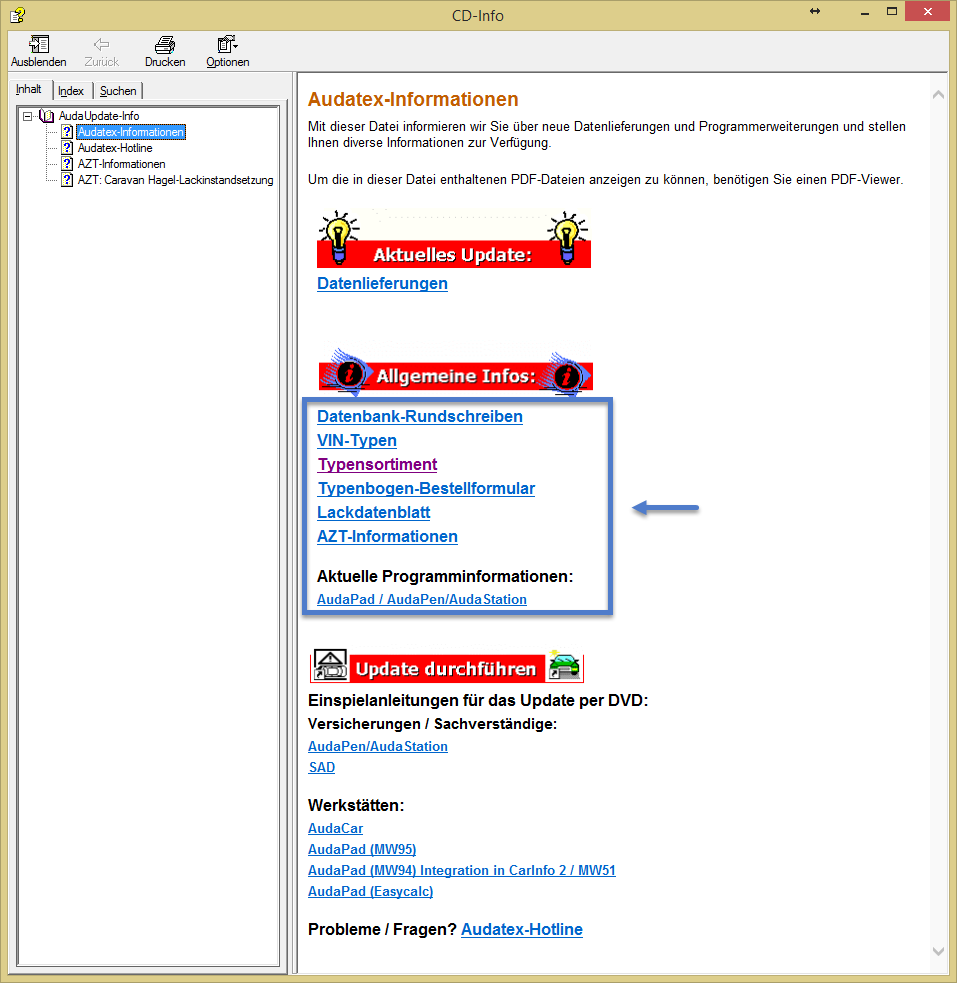Select AudaUpdate-Info in the tree
957x983 pixels.
click(99, 116)
